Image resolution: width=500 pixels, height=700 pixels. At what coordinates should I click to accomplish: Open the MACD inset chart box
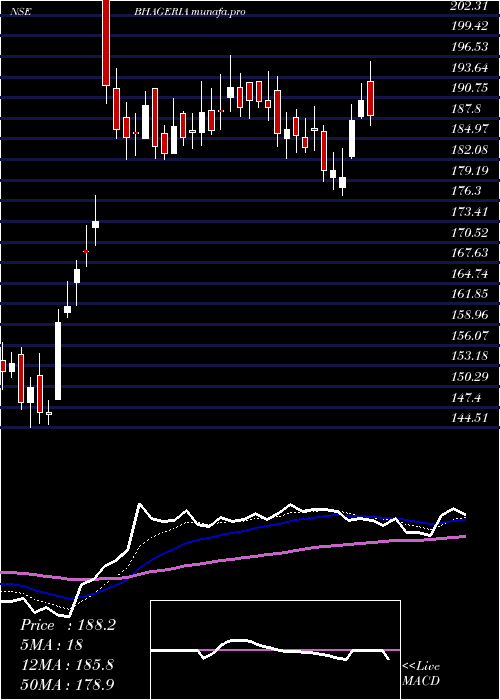click(275, 650)
